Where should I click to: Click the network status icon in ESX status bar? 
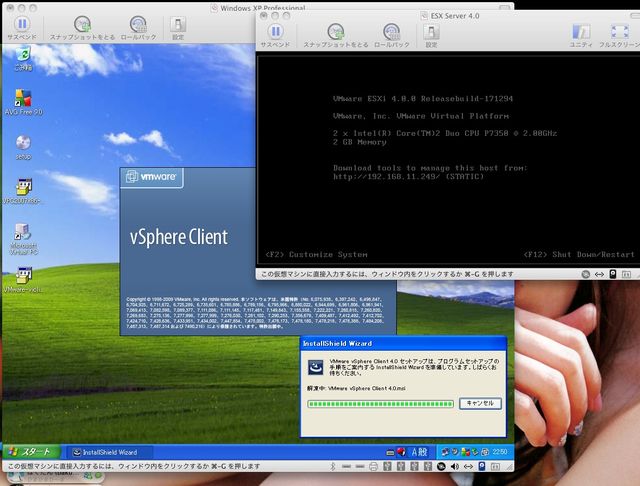tap(599, 274)
